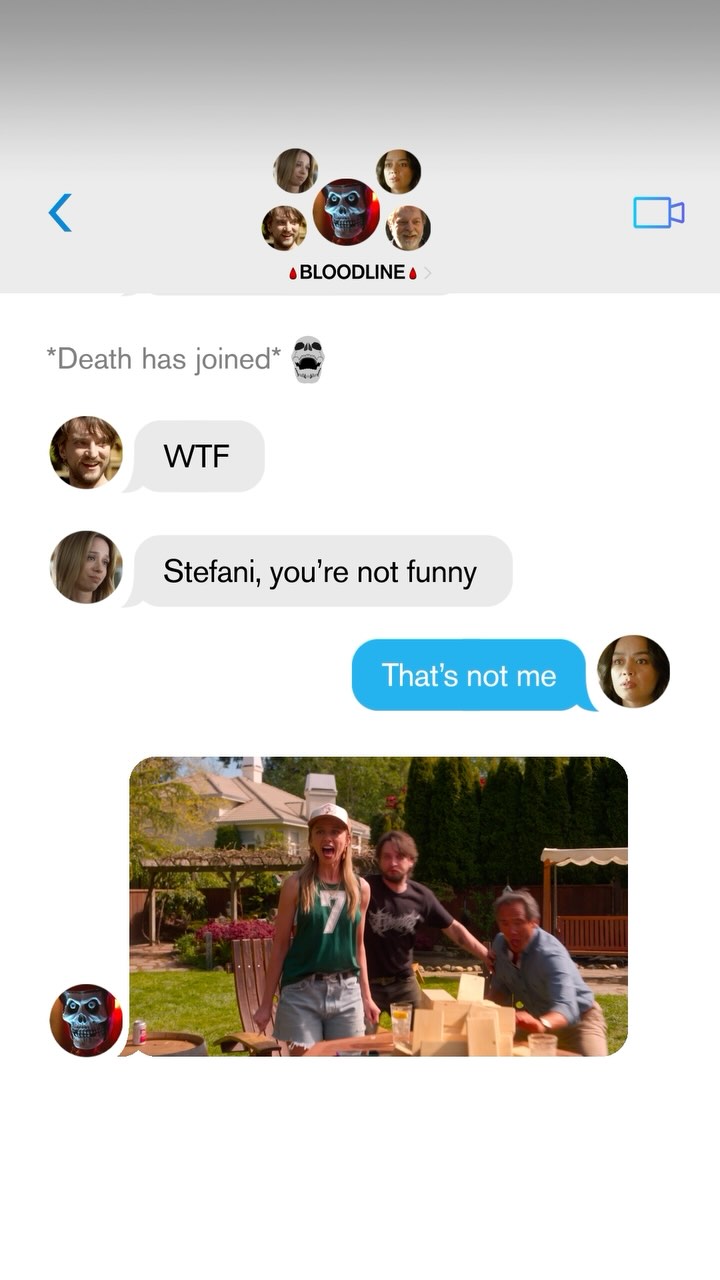
Task: Tap the left blood drop beside BLOODLINE
Action: (293, 273)
